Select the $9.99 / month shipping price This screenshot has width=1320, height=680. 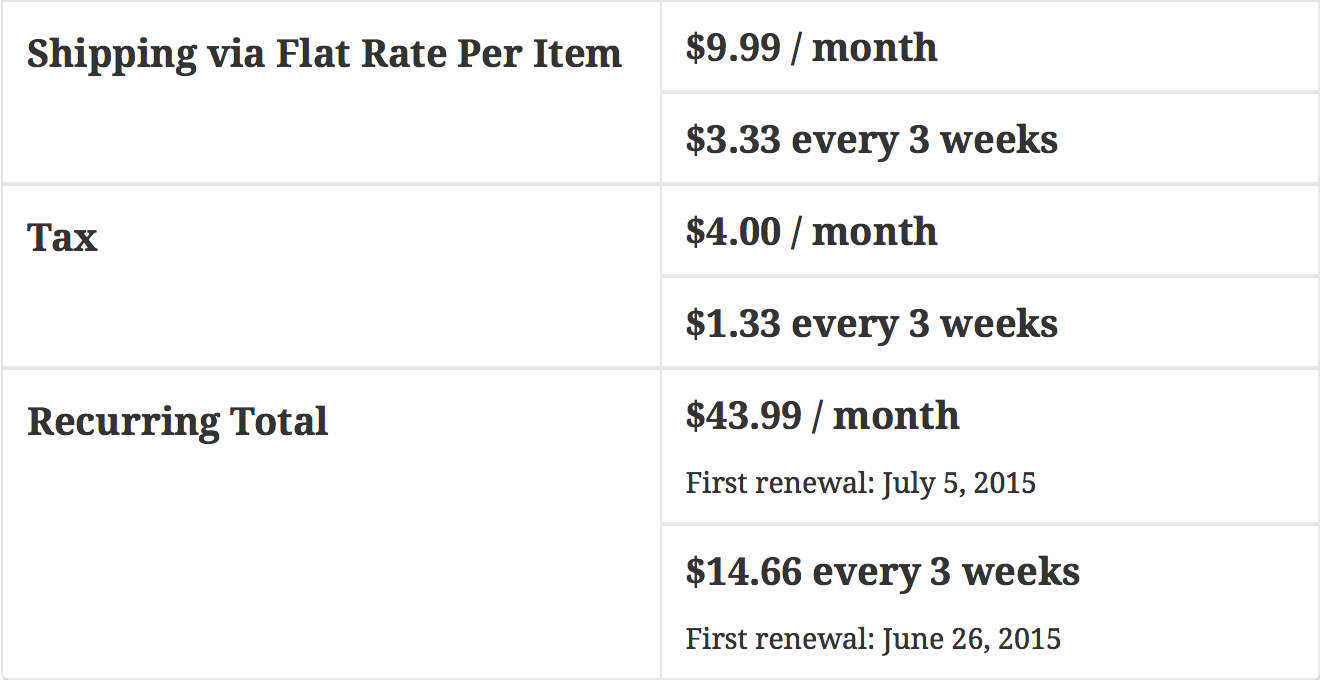811,47
